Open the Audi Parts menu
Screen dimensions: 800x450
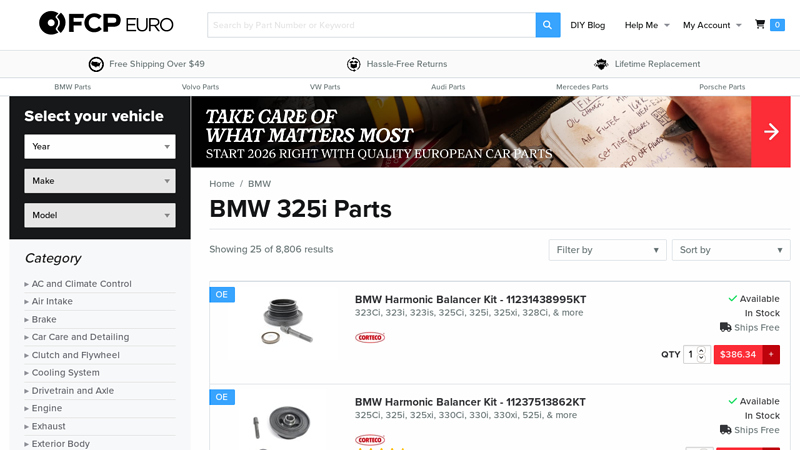point(448,87)
